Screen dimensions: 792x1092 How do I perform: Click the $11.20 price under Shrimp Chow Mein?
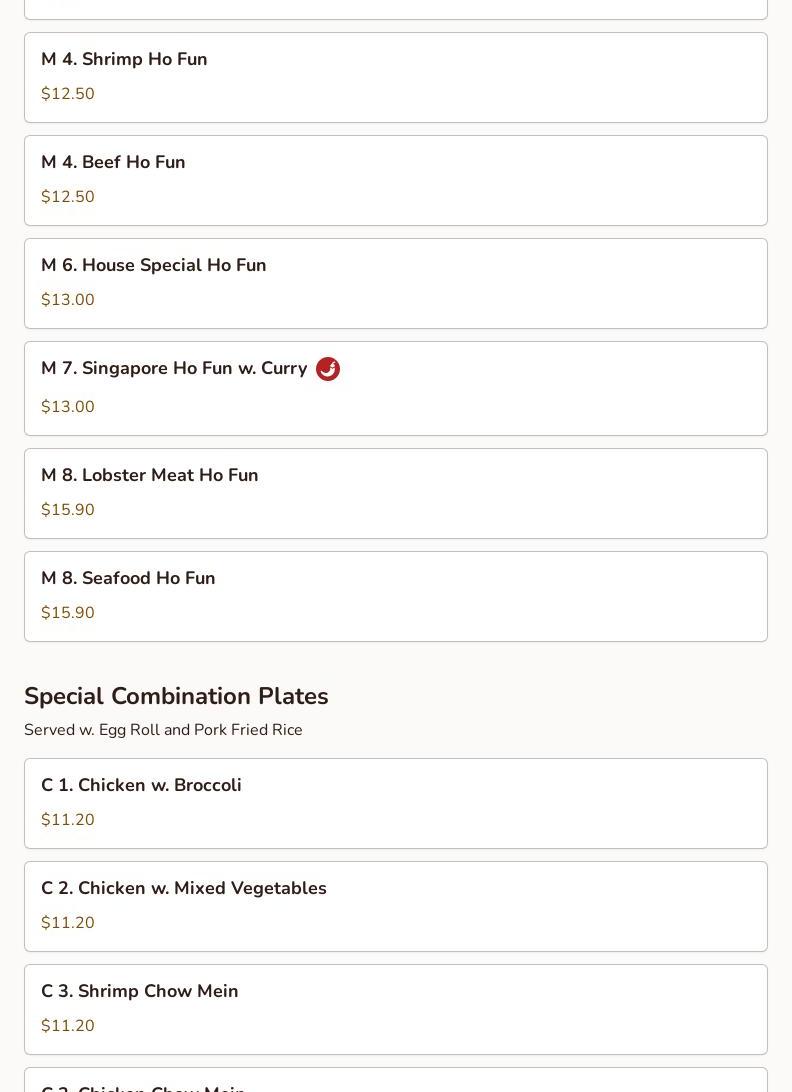[x=68, y=1026]
